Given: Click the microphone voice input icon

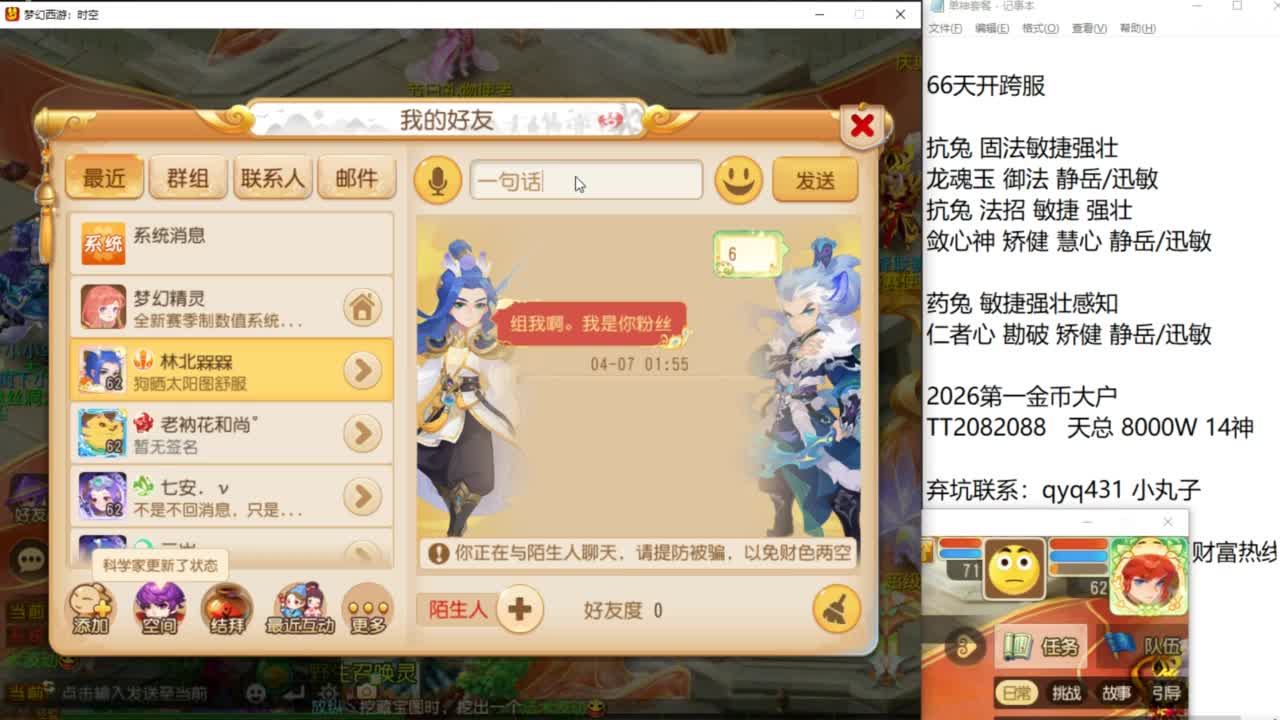Looking at the screenshot, I should coord(437,180).
